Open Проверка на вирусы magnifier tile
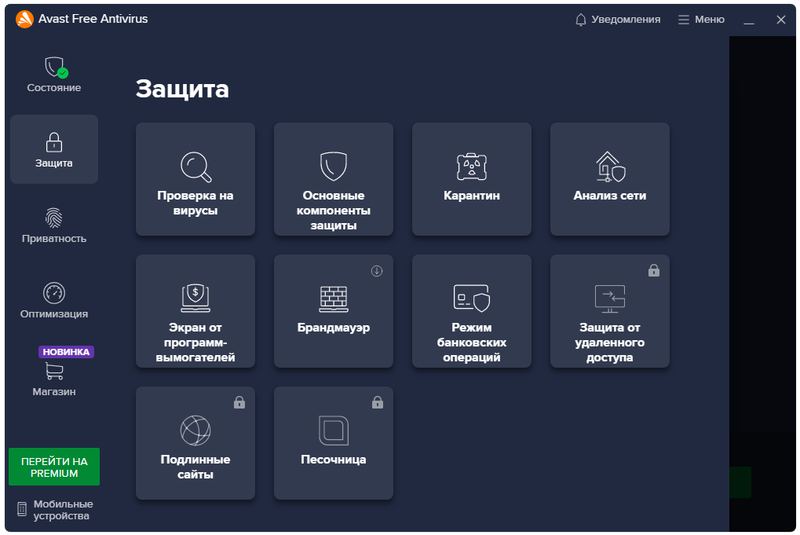The height and width of the screenshot is (535, 800). pos(195,179)
